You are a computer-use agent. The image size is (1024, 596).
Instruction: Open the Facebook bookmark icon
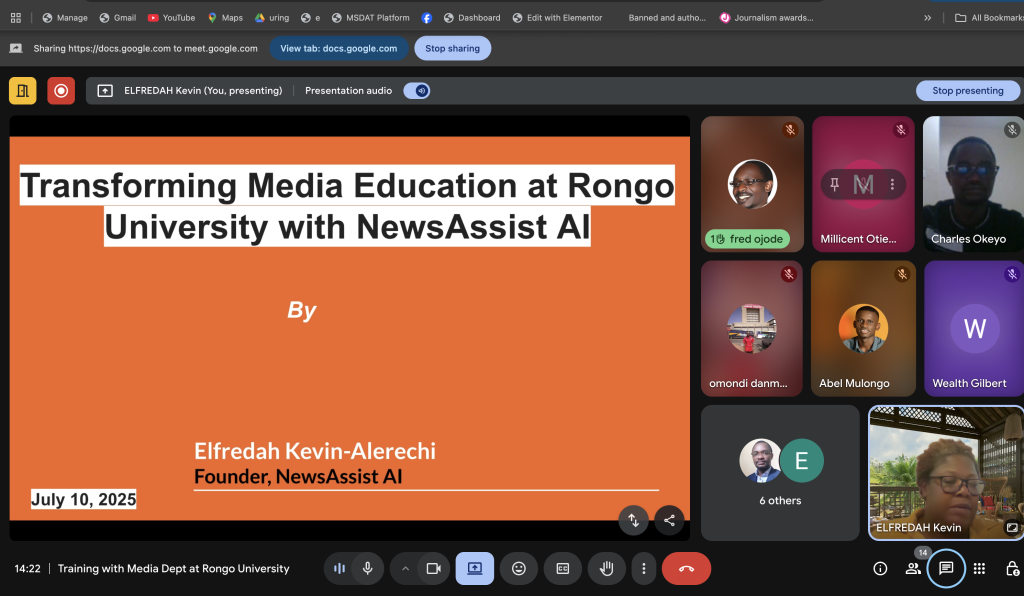coord(426,18)
